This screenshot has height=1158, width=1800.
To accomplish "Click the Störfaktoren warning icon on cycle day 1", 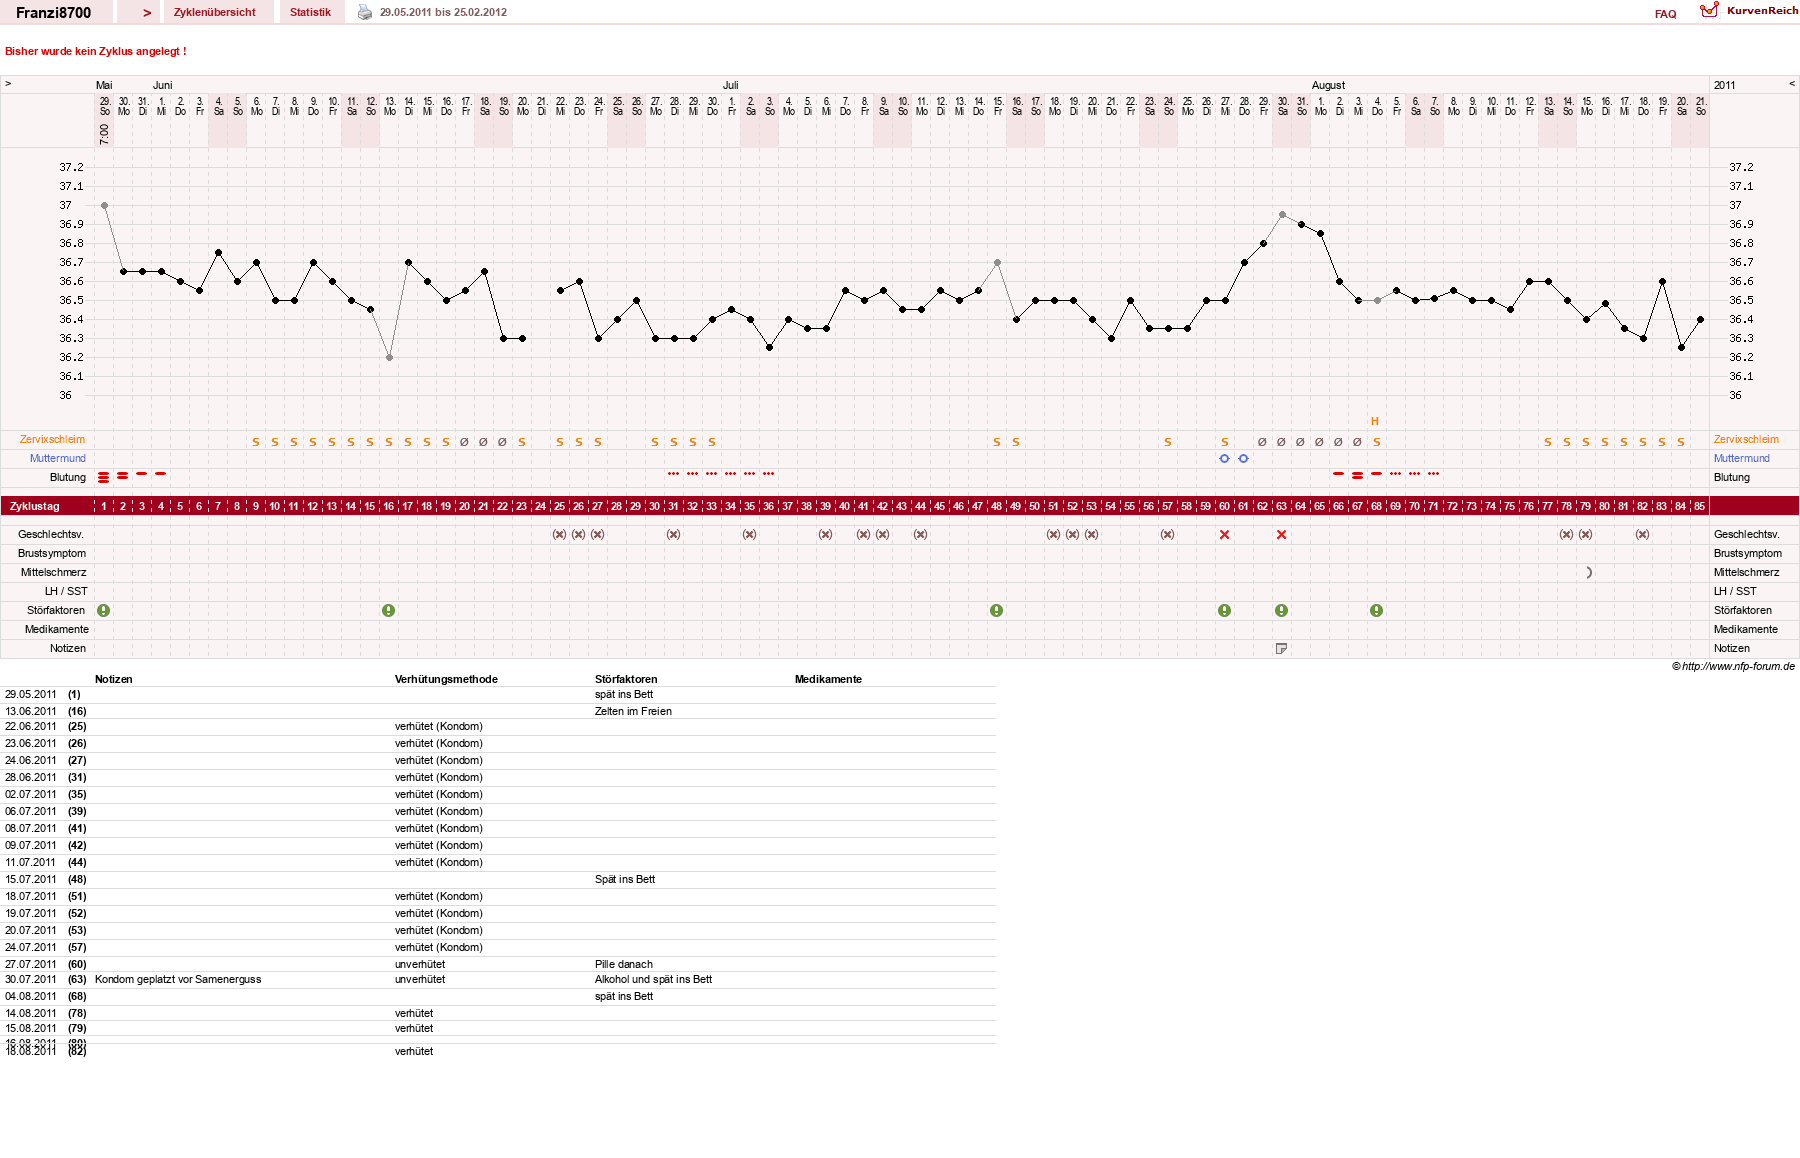I will click(104, 610).
